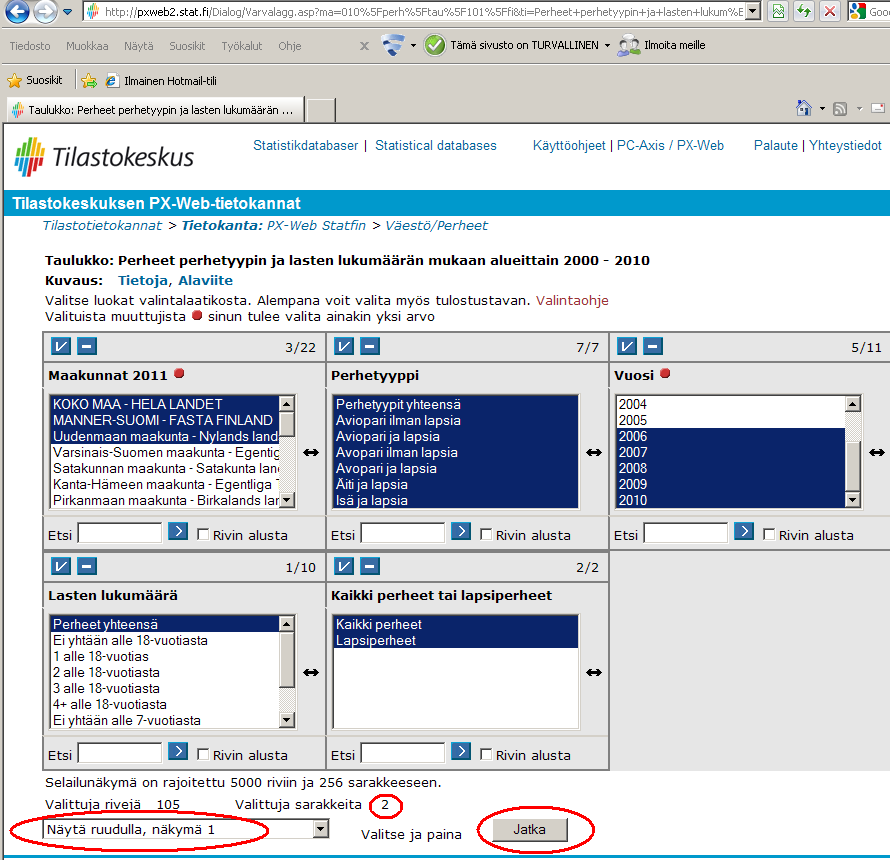Toggle Rivin alusta under Perhetyyppi

tap(486, 534)
